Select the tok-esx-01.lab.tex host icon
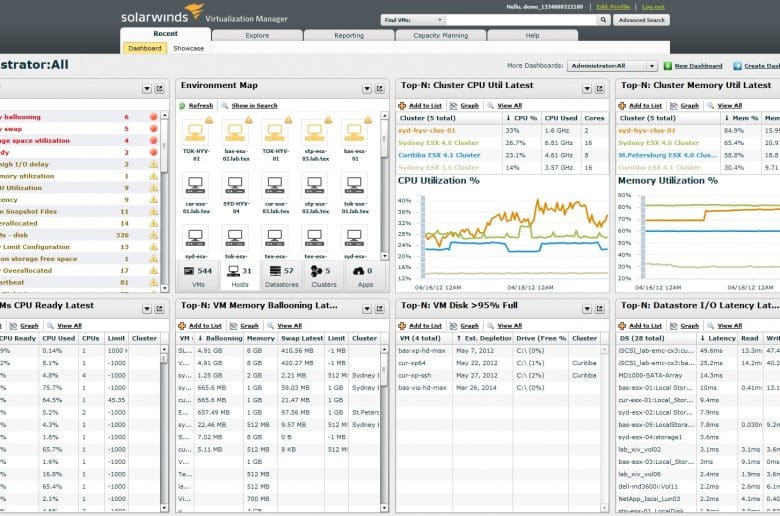The width and height of the screenshot is (780, 516). [x=354, y=185]
